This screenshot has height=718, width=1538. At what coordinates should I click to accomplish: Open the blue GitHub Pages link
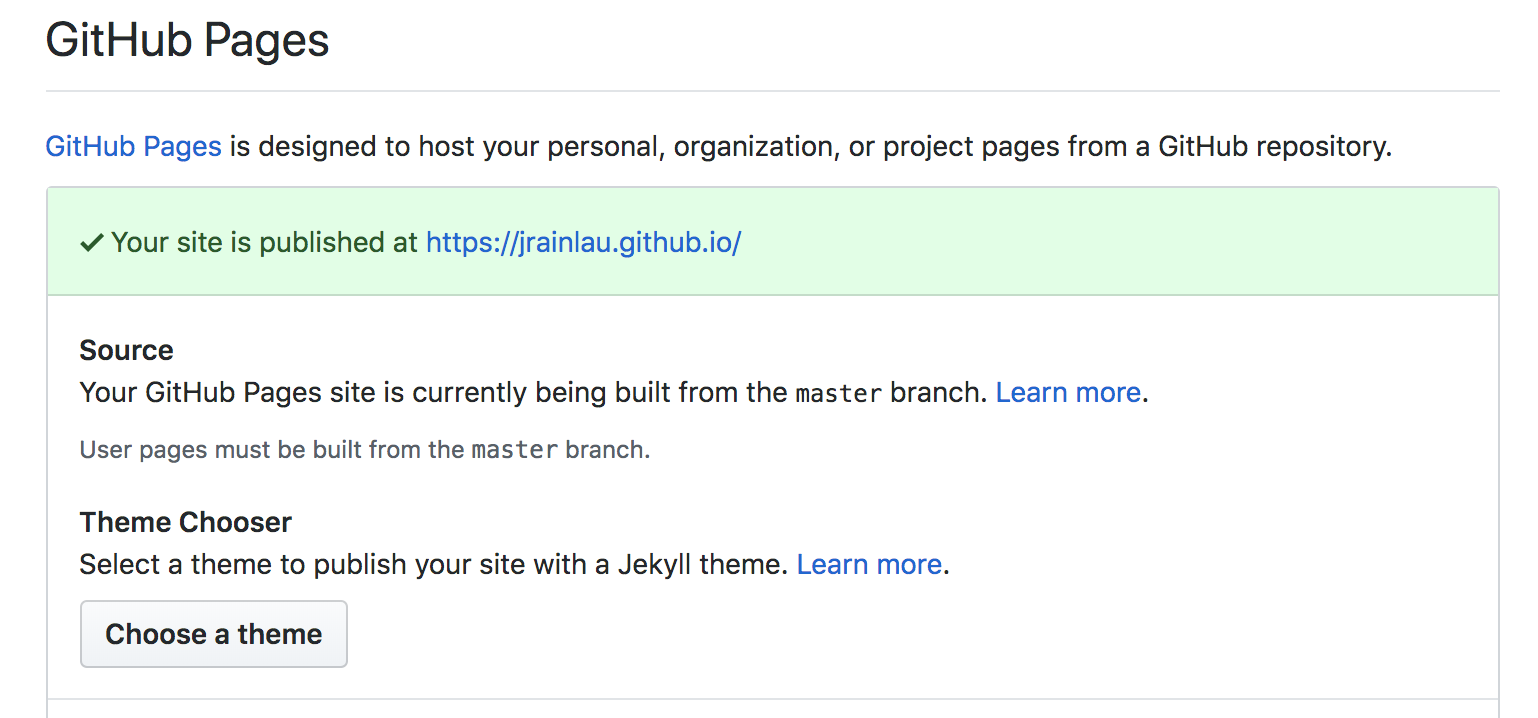(133, 147)
